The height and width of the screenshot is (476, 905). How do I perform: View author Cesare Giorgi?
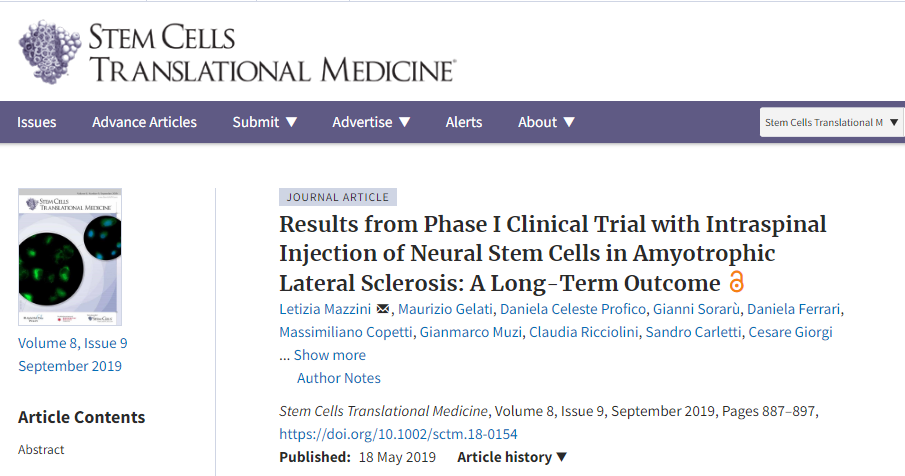[792, 331]
